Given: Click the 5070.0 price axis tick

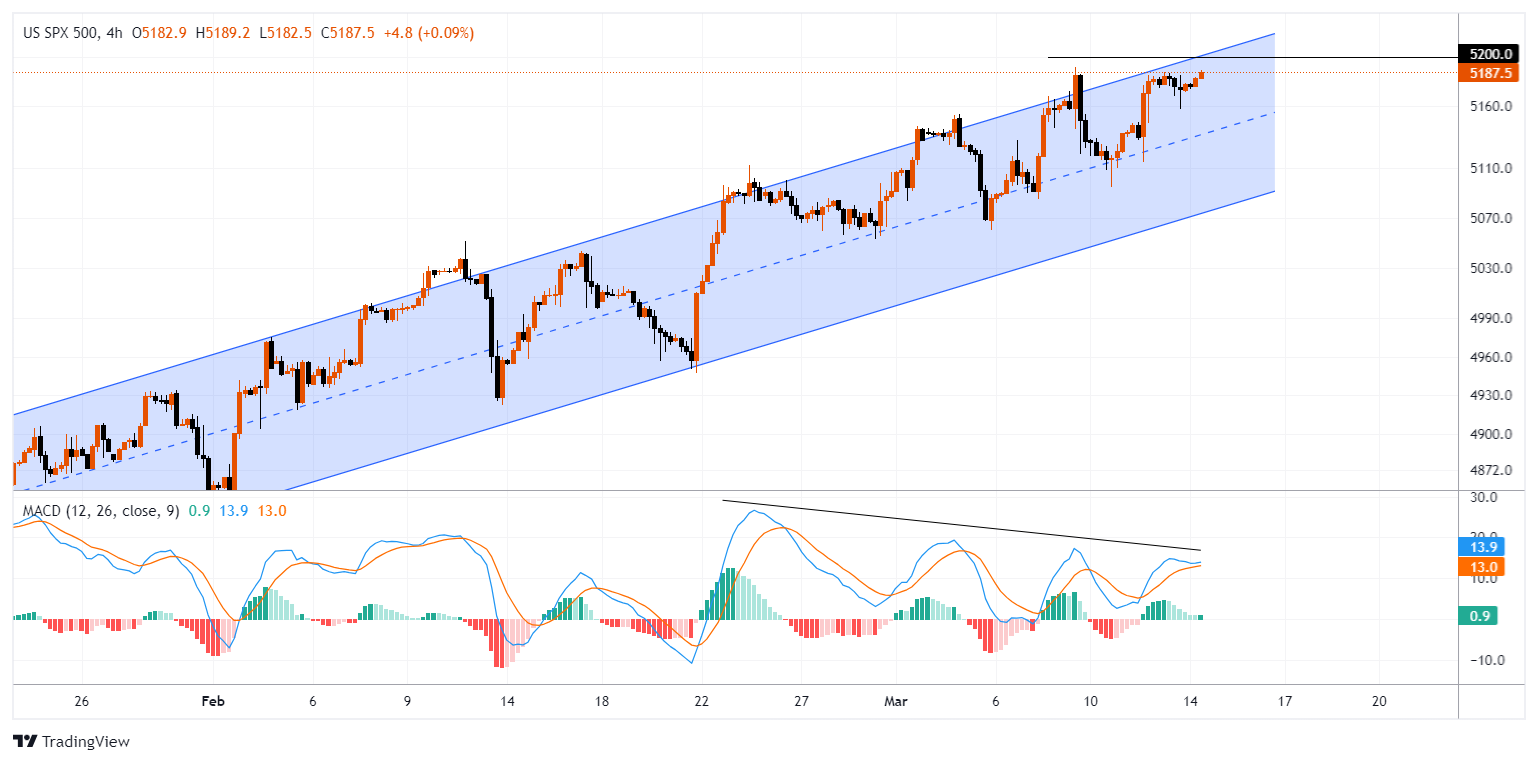Looking at the screenshot, I should (1490, 218).
